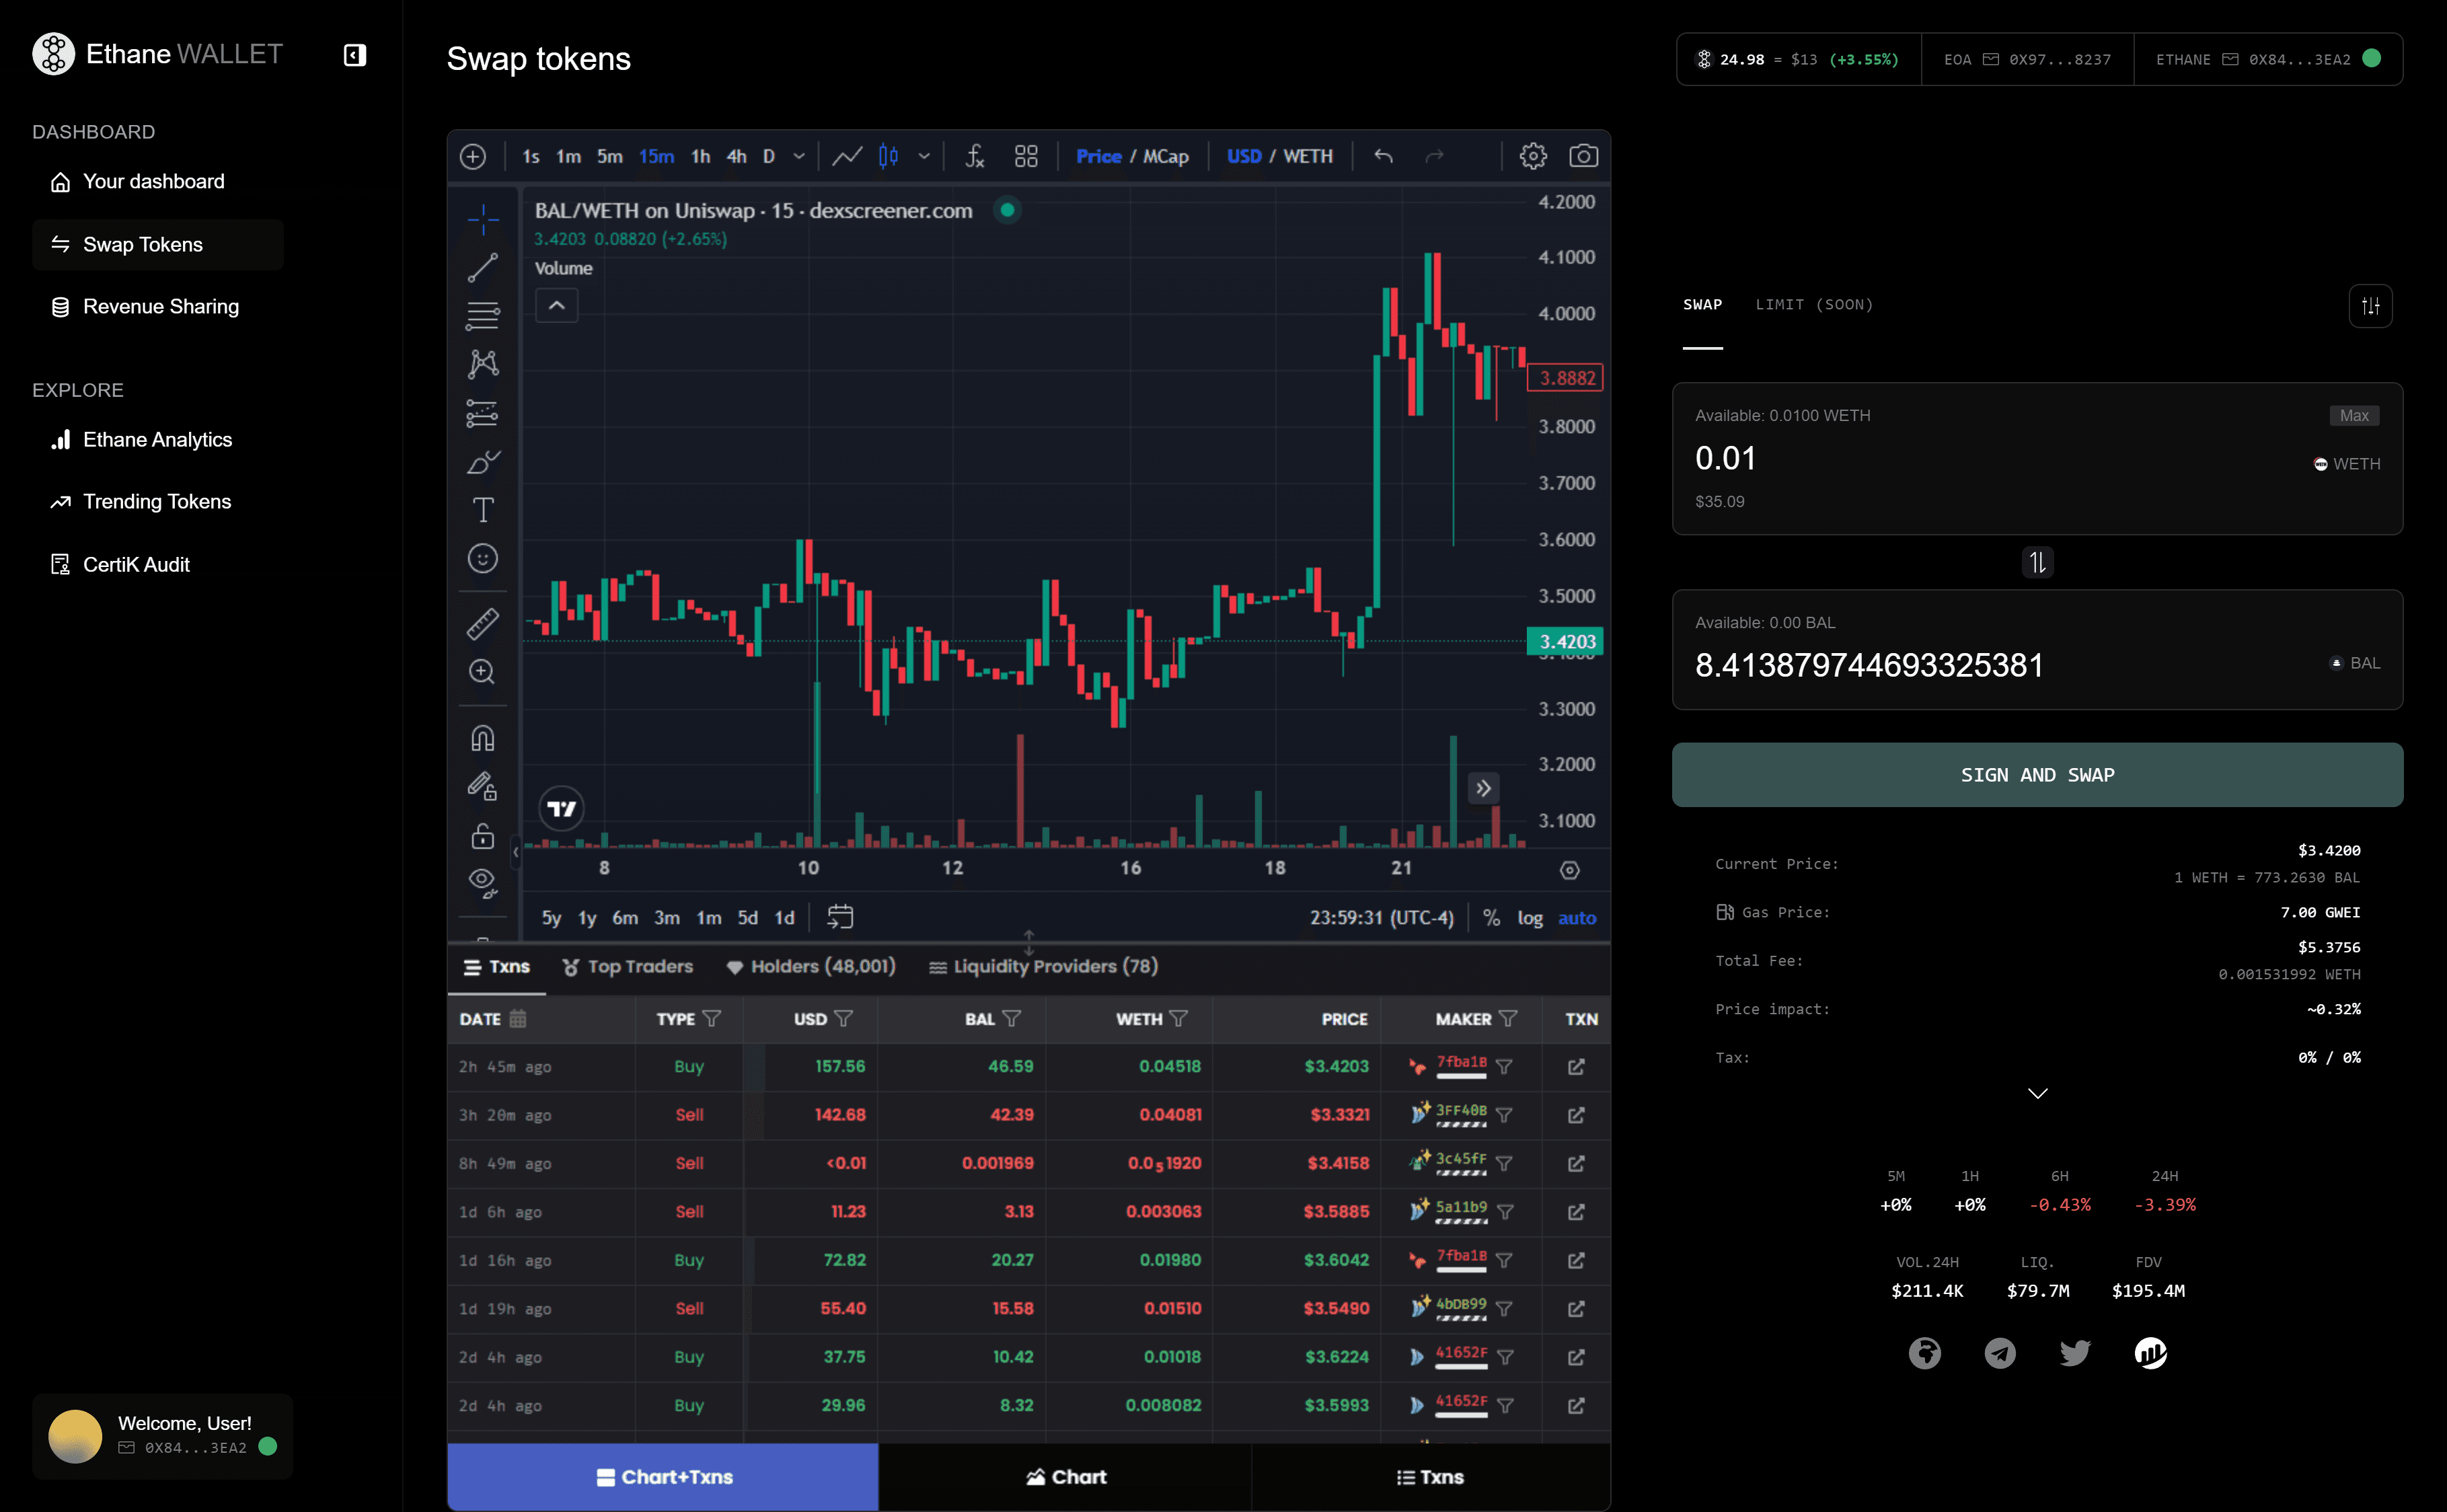Viewport: 2447px width, 1512px height.
Task: Select the text annotation tool
Action: point(482,510)
